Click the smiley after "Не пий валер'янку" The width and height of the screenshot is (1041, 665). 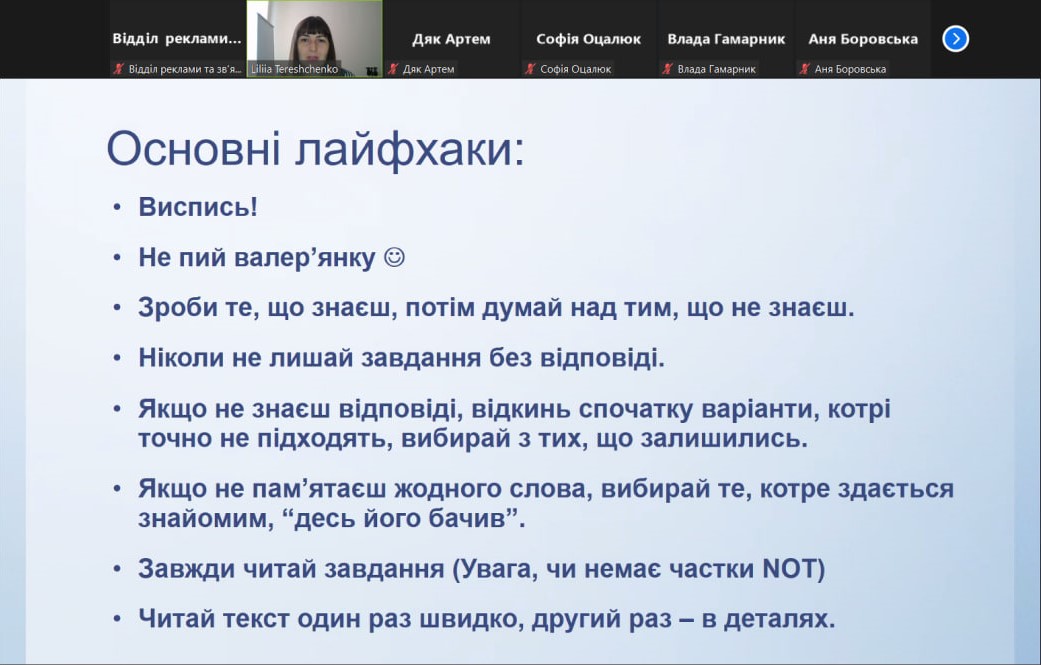(394, 257)
